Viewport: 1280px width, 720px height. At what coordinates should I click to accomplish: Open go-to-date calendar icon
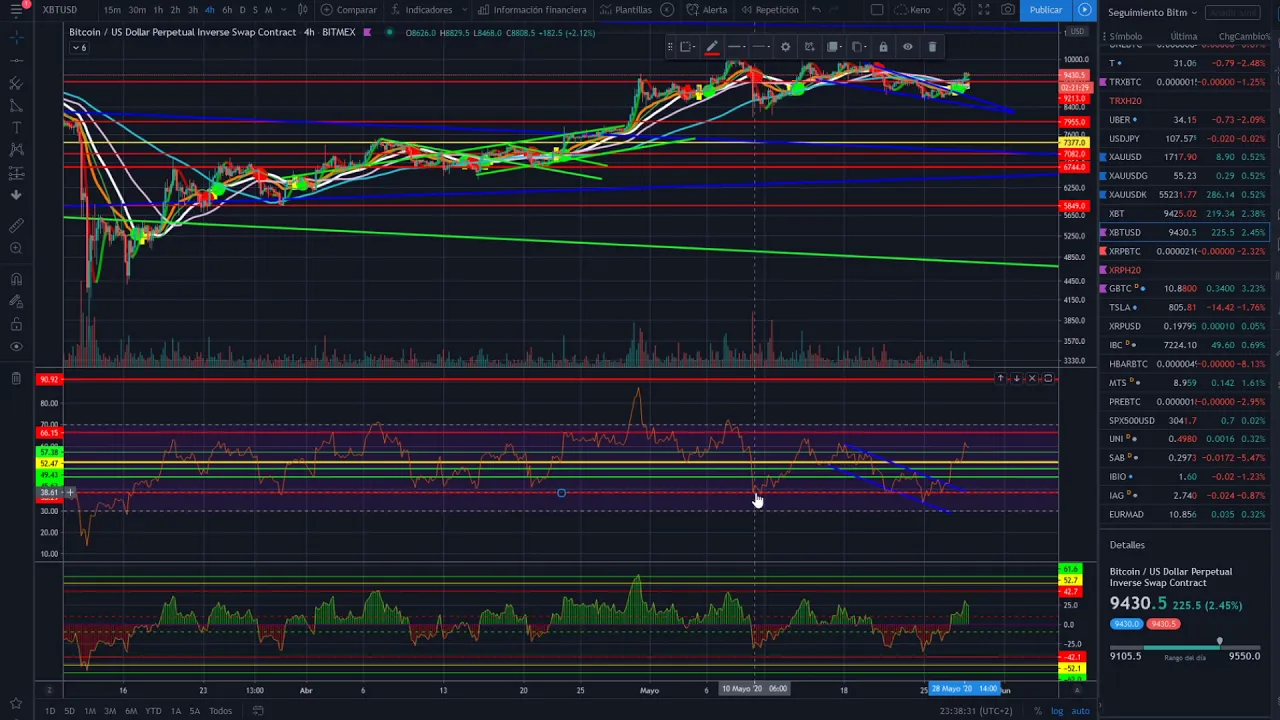(x=258, y=711)
